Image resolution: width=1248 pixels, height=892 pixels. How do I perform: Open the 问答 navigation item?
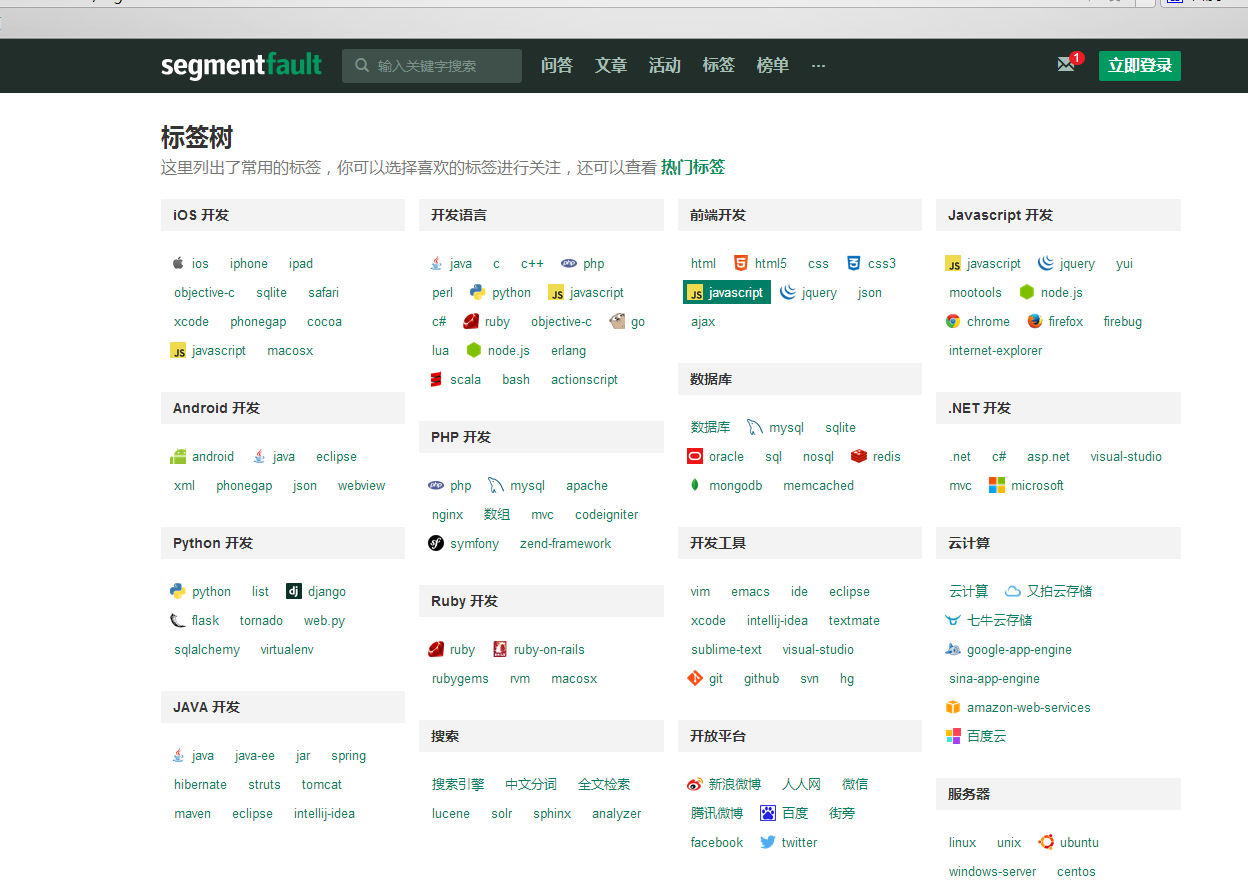557,65
